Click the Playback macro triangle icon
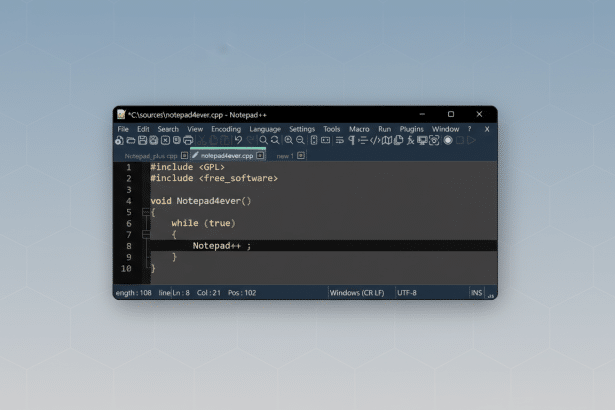 471,140
